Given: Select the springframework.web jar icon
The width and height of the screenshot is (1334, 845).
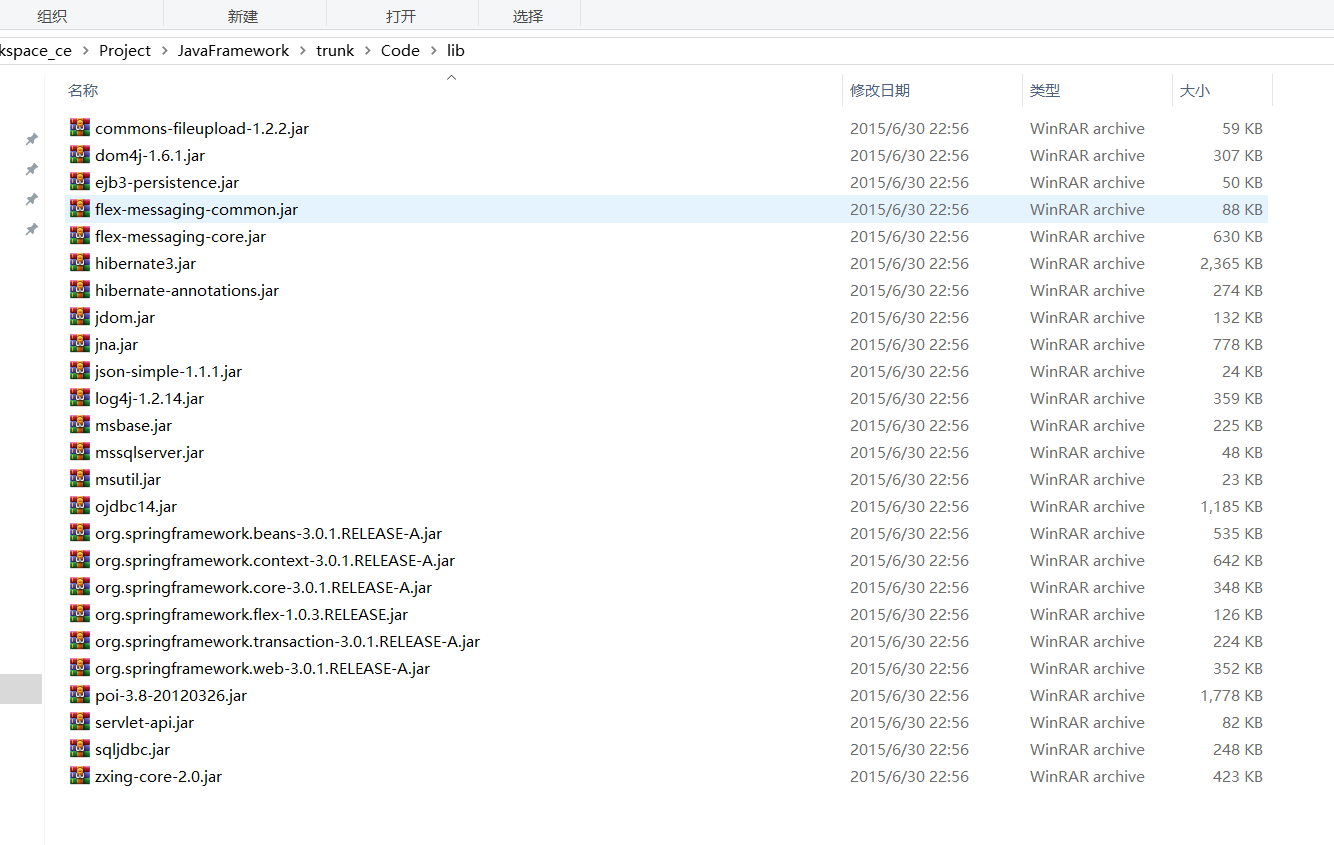Looking at the screenshot, I should pyautogui.click(x=80, y=668).
